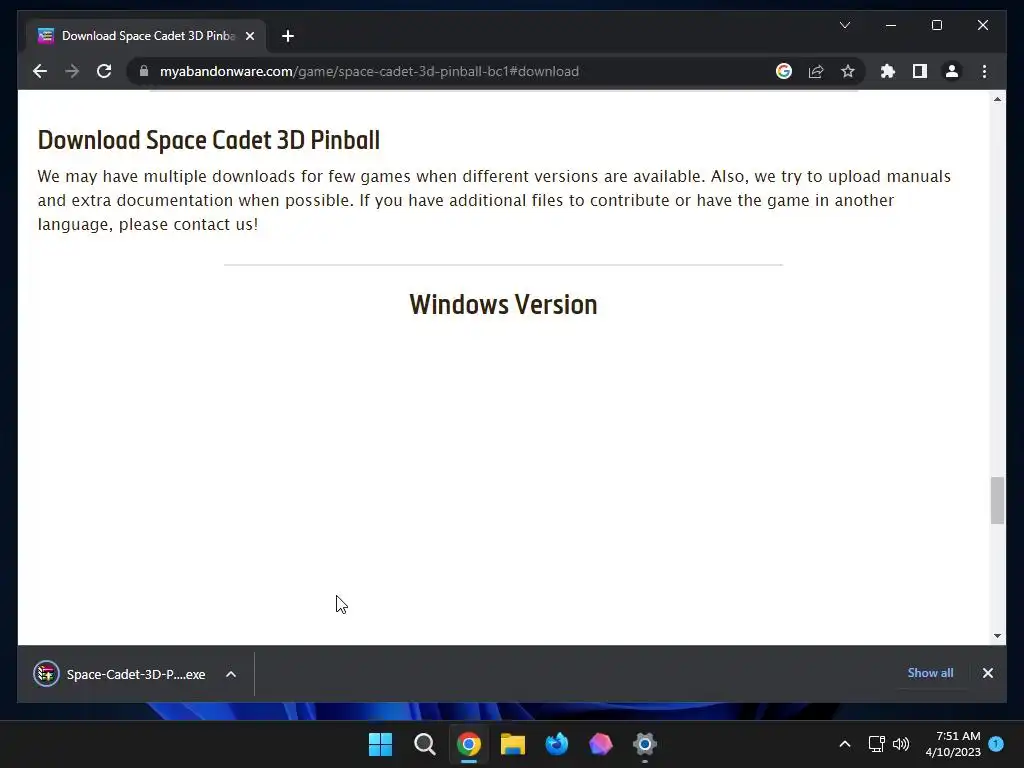The width and height of the screenshot is (1024, 768).
Task: Open the notification badge
Action: 996,743
